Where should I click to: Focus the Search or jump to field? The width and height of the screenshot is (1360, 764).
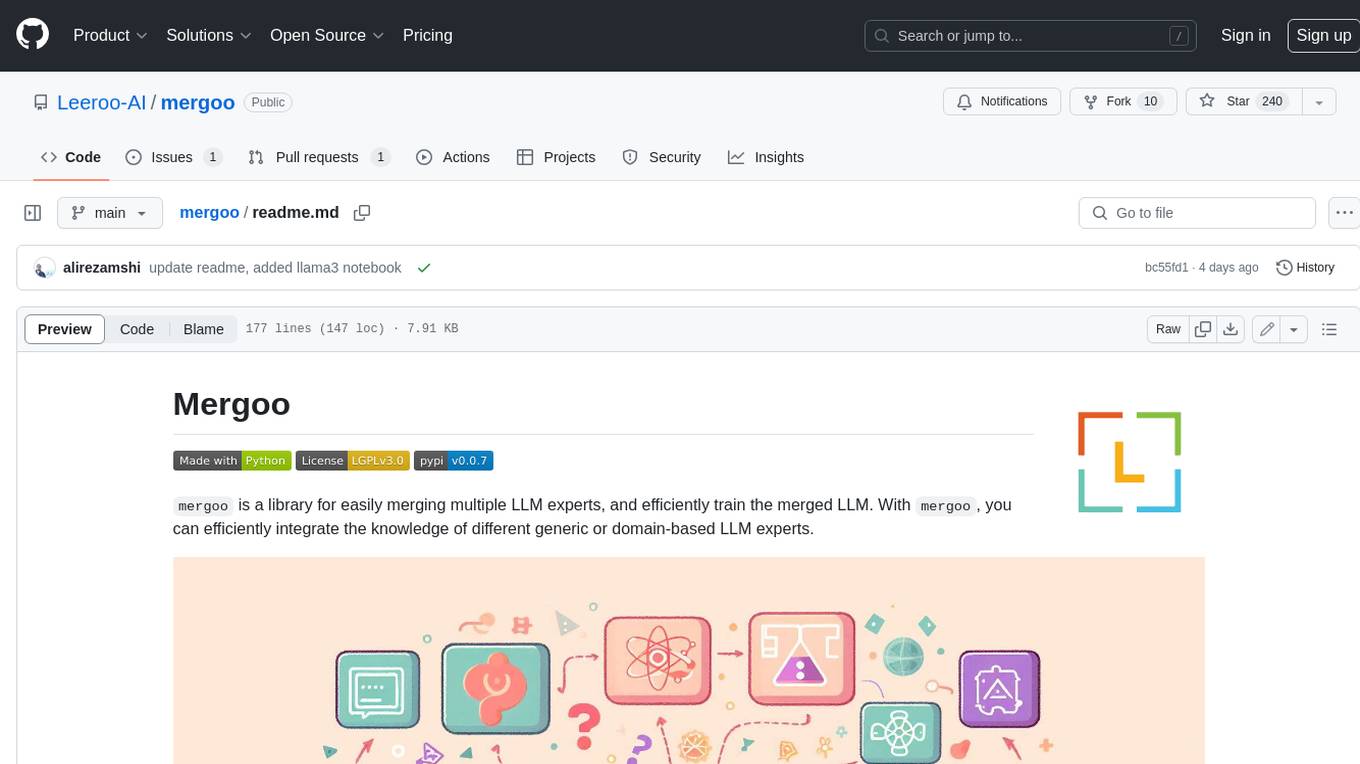1031,35
